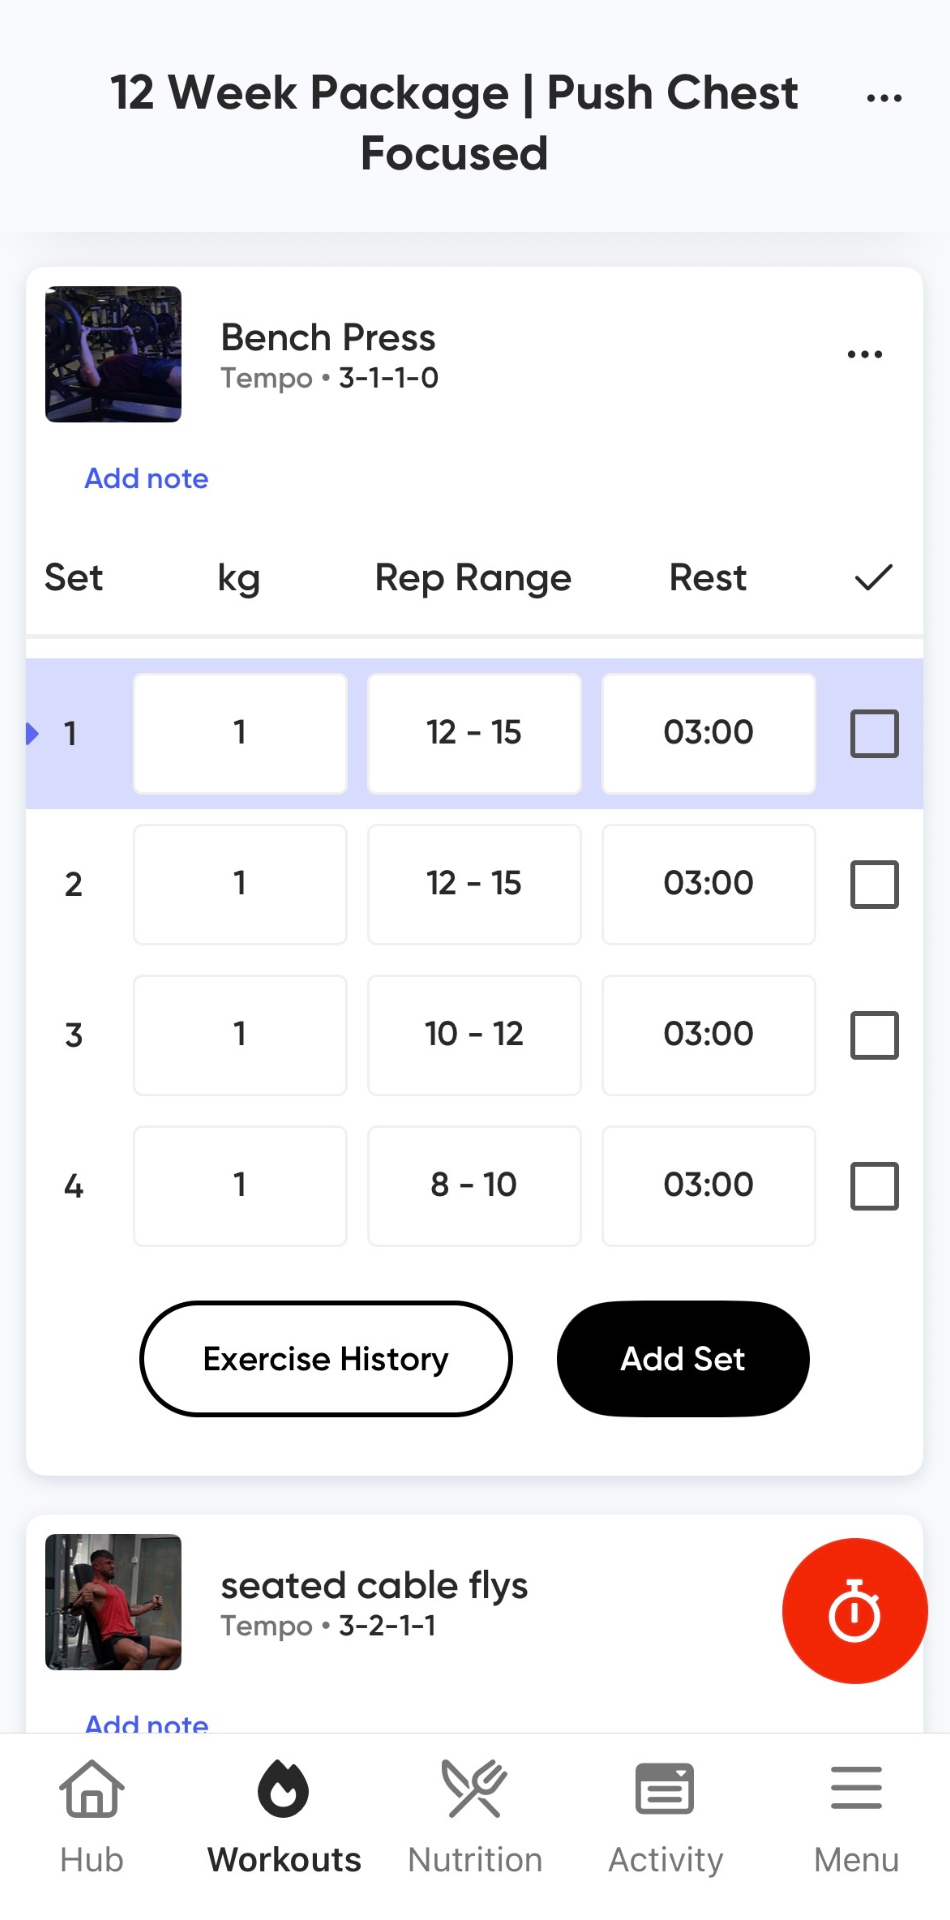Edit the kg field for set 1
The height and width of the screenshot is (1920, 950).
click(240, 733)
